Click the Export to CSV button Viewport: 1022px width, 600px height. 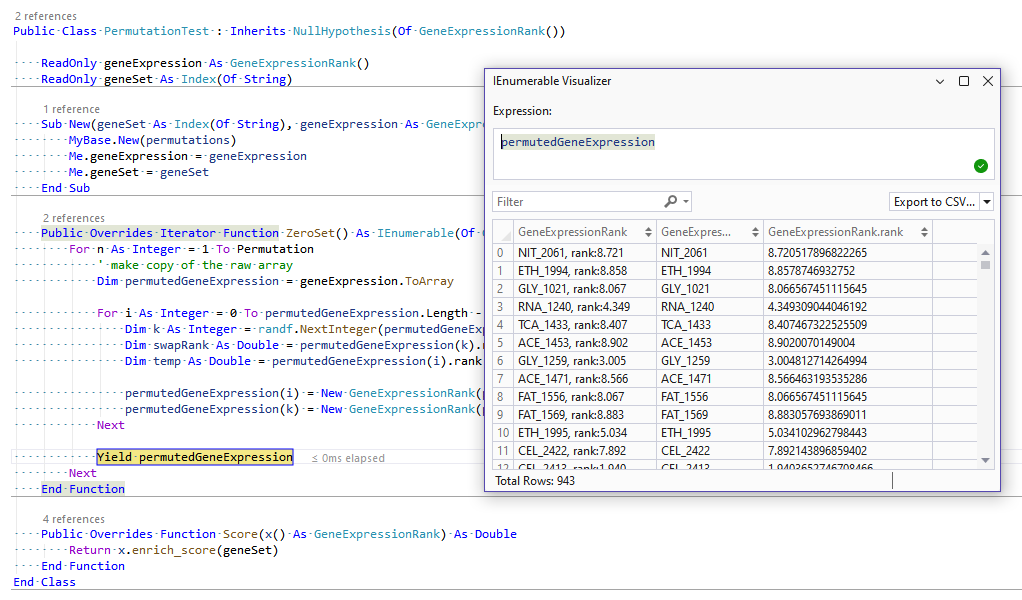pyautogui.click(x=934, y=202)
